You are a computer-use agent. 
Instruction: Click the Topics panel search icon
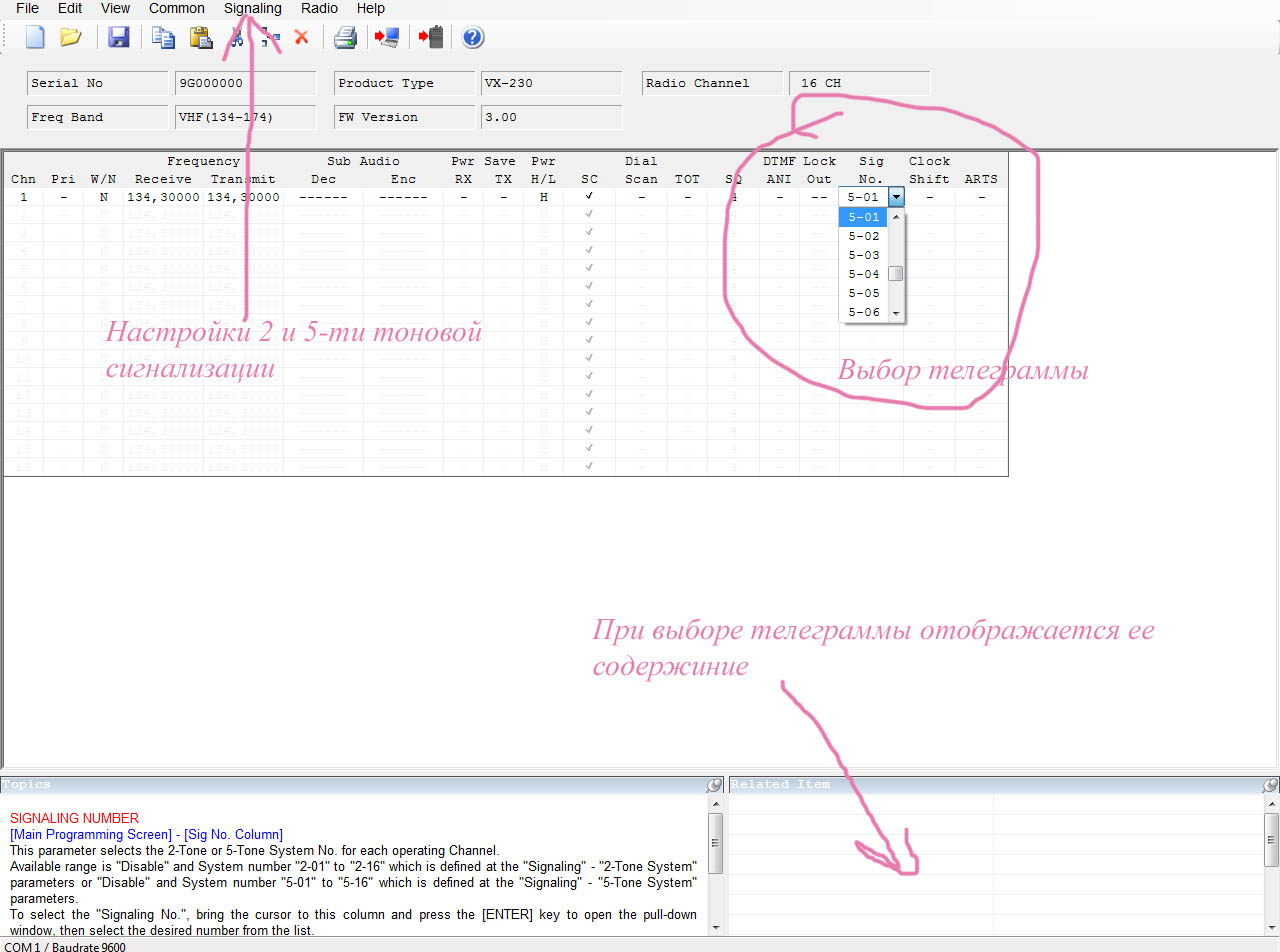[714, 785]
